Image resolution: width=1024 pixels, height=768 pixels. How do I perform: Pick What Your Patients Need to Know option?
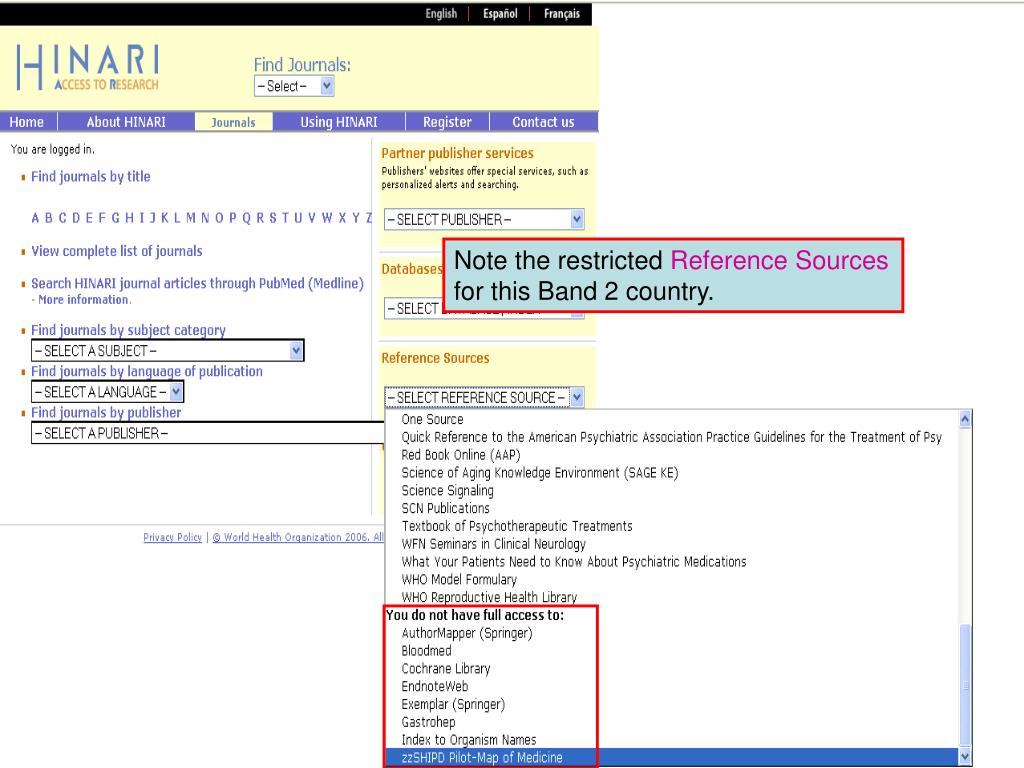click(672, 562)
